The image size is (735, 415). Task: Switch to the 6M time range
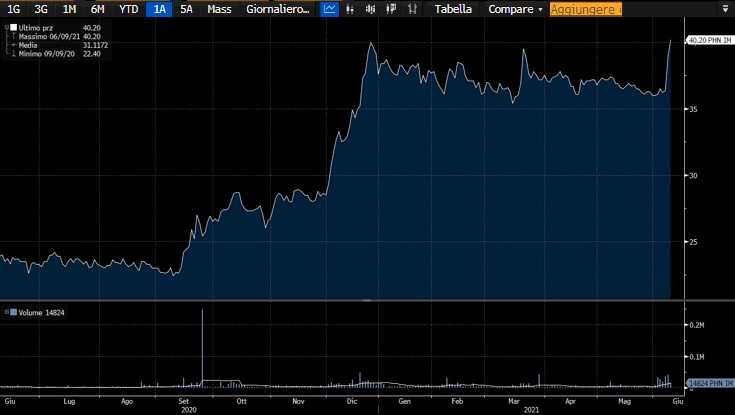98,9
